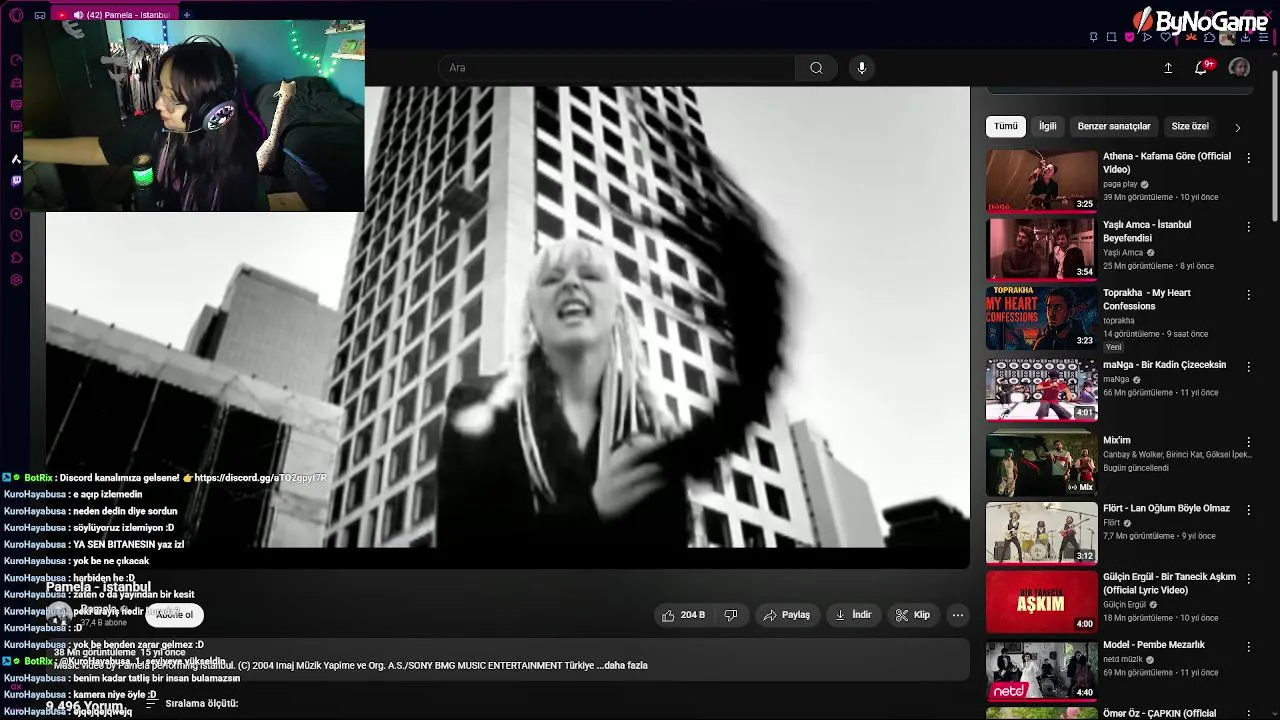Image resolution: width=1280 pixels, height=720 pixels.
Task: Click the pink shield toolbar icon
Action: coord(1129,37)
